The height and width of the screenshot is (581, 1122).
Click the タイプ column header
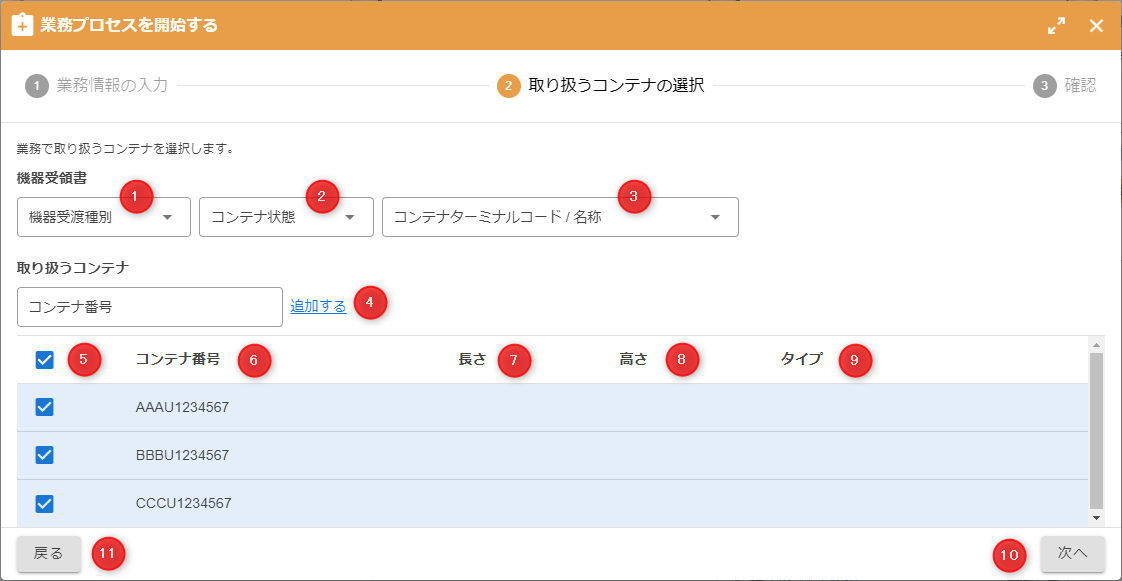pyautogui.click(x=801, y=359)
